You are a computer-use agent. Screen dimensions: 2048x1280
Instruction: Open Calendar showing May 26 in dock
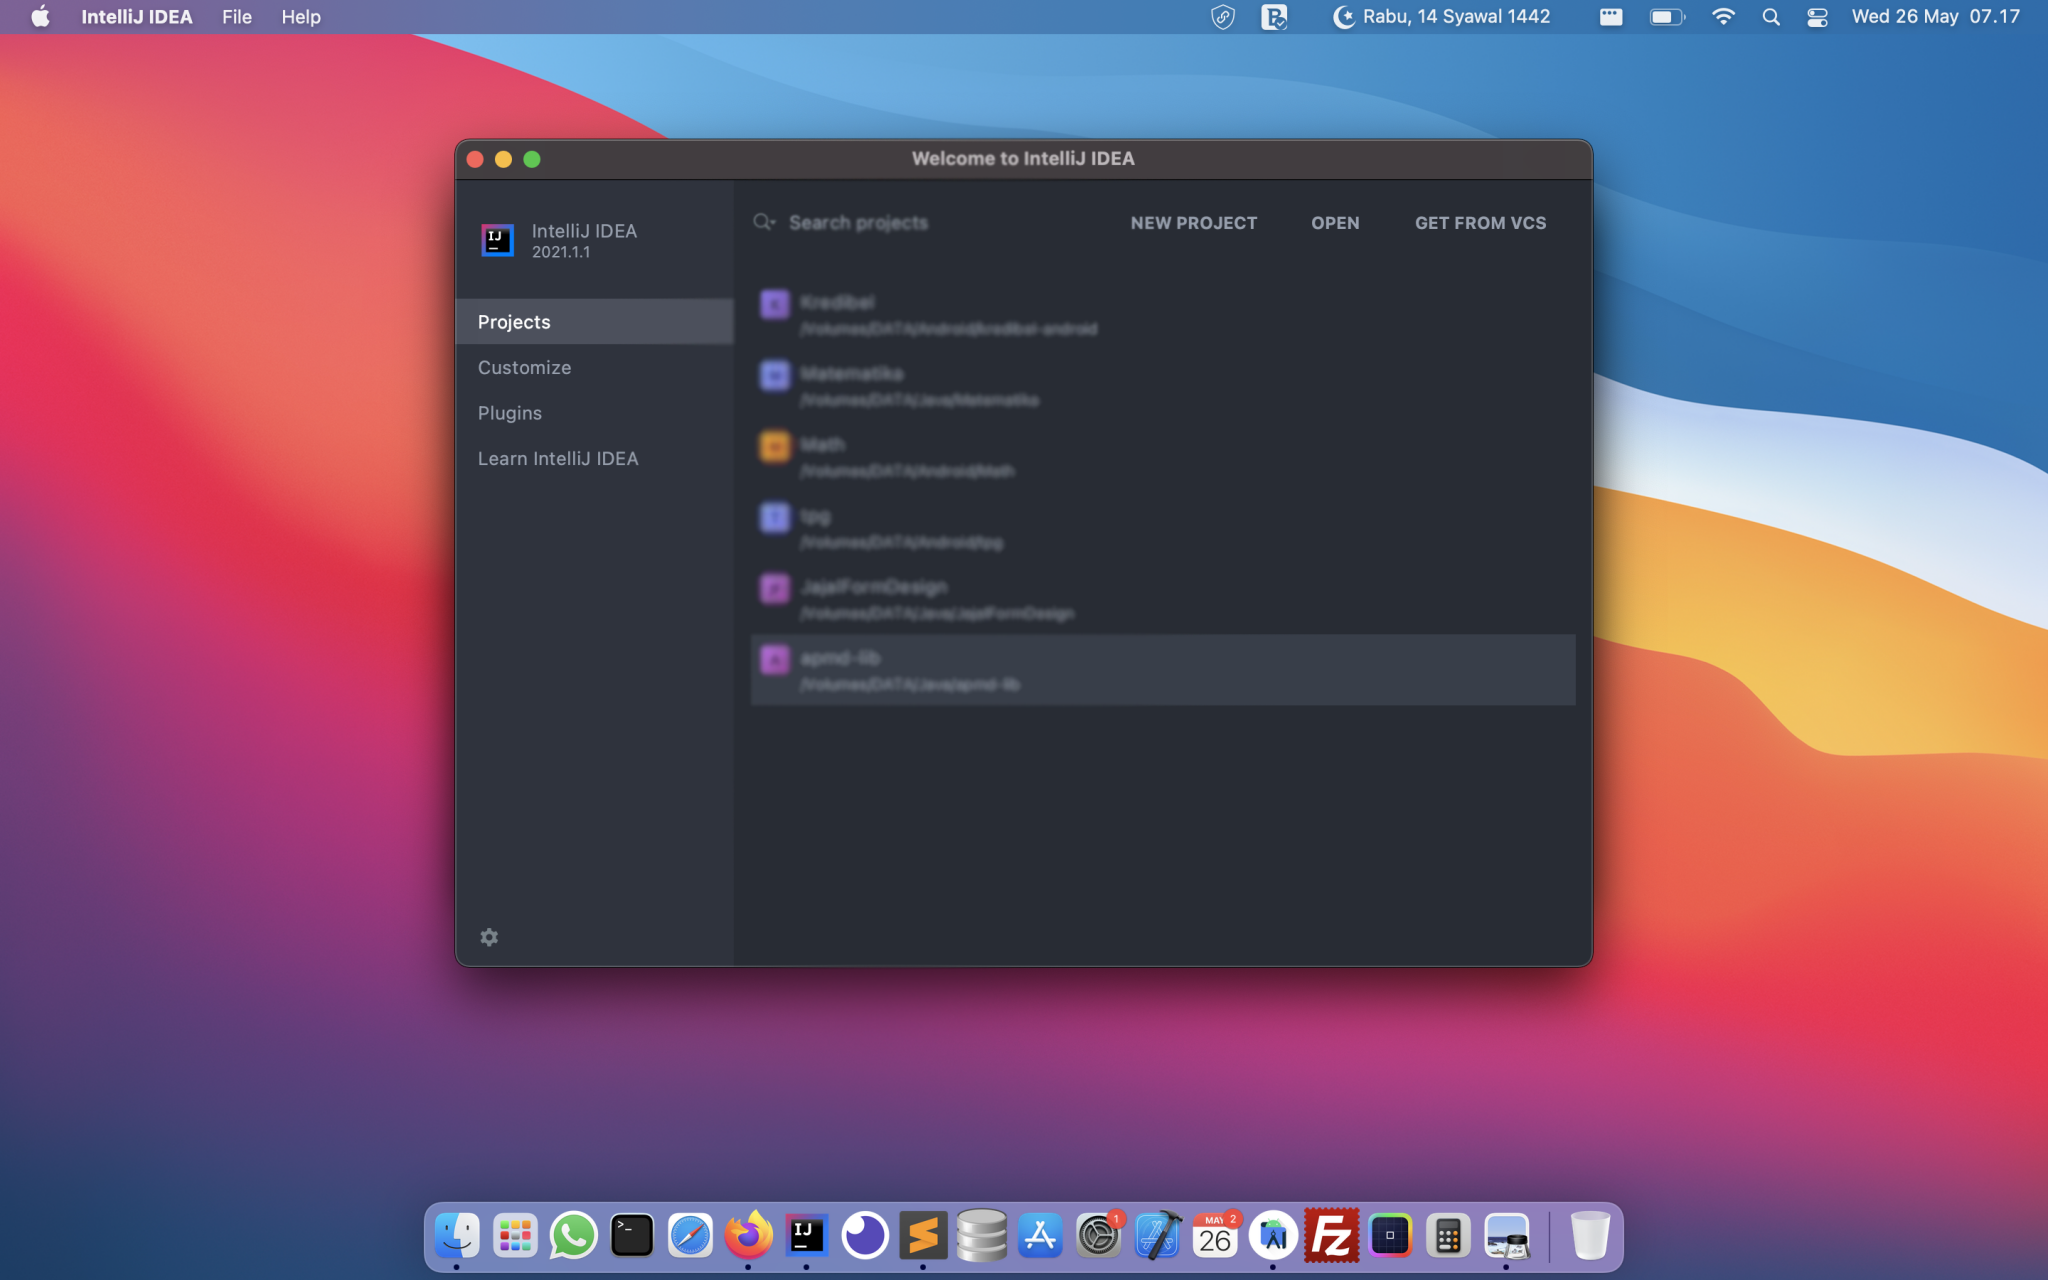[x=1215, y=1236]
